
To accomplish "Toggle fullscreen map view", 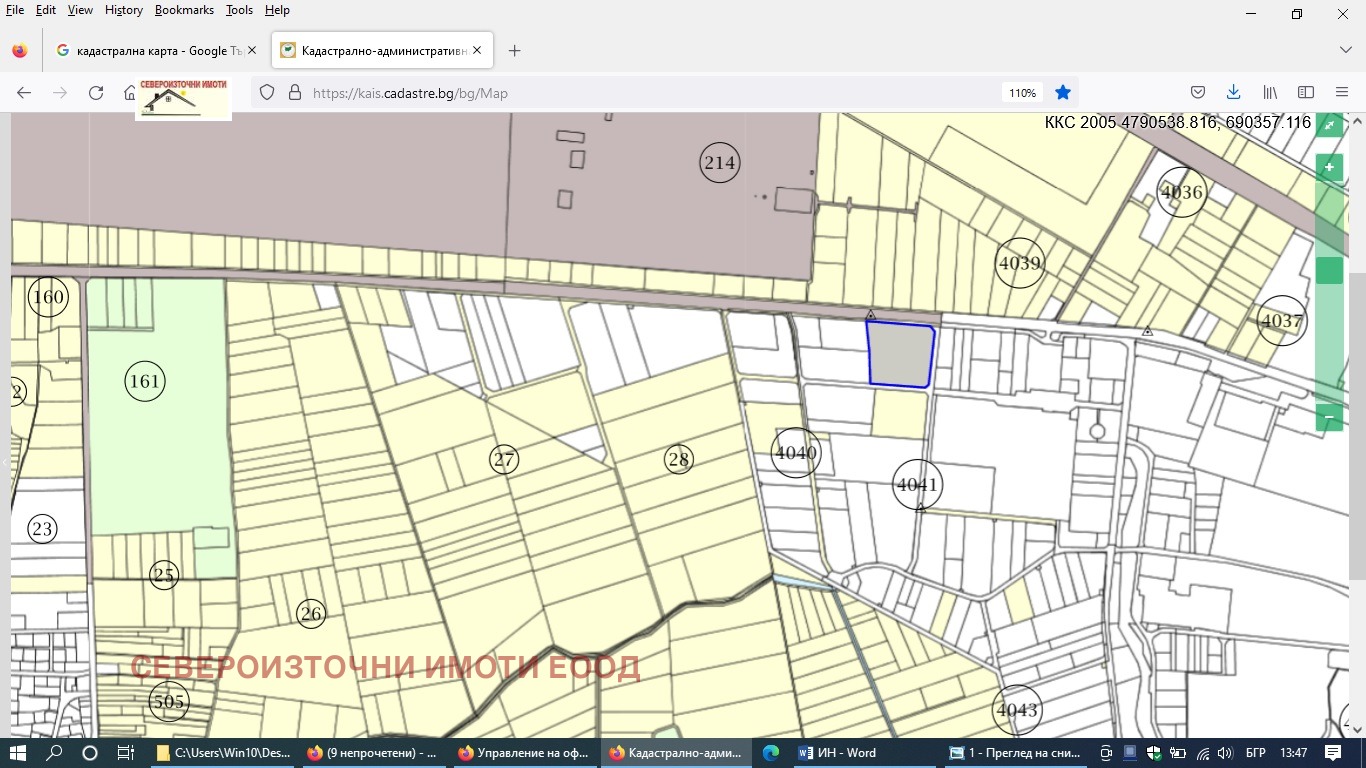I will tap(1328, 125).
